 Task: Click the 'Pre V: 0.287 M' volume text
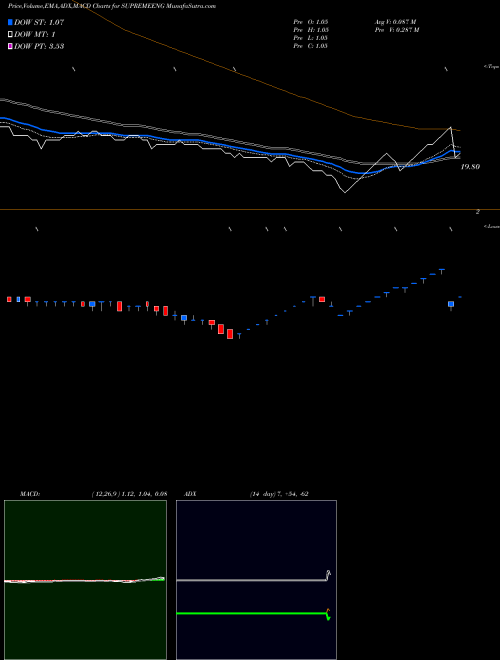coord(396,30)
